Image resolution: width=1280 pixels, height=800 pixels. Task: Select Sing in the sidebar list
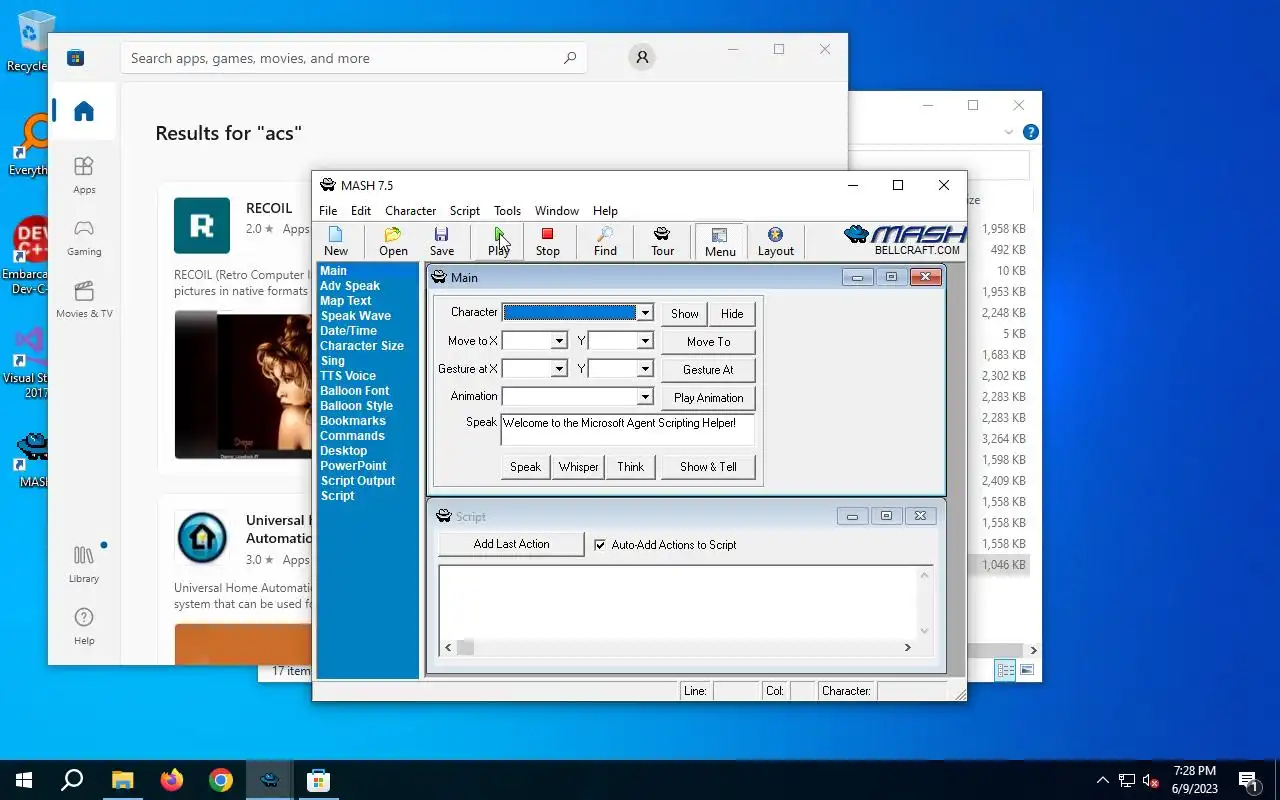(332, 361)
